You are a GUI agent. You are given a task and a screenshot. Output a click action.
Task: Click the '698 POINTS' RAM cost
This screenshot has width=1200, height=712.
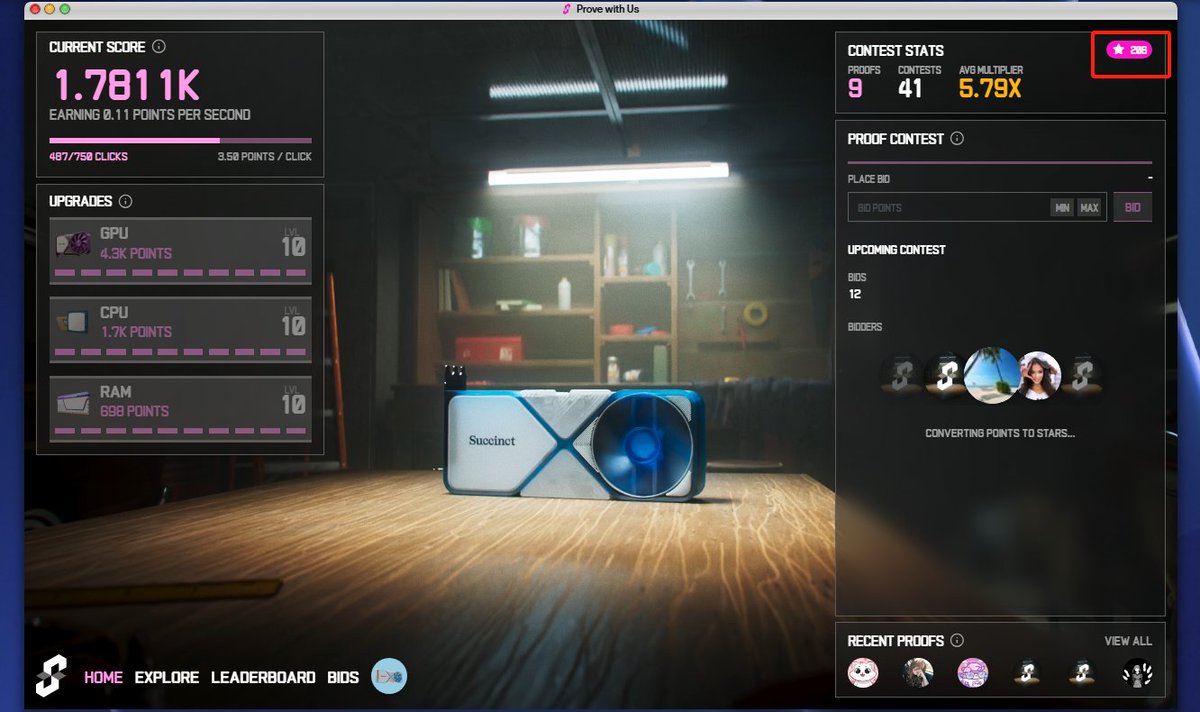[x=134, y=411]
